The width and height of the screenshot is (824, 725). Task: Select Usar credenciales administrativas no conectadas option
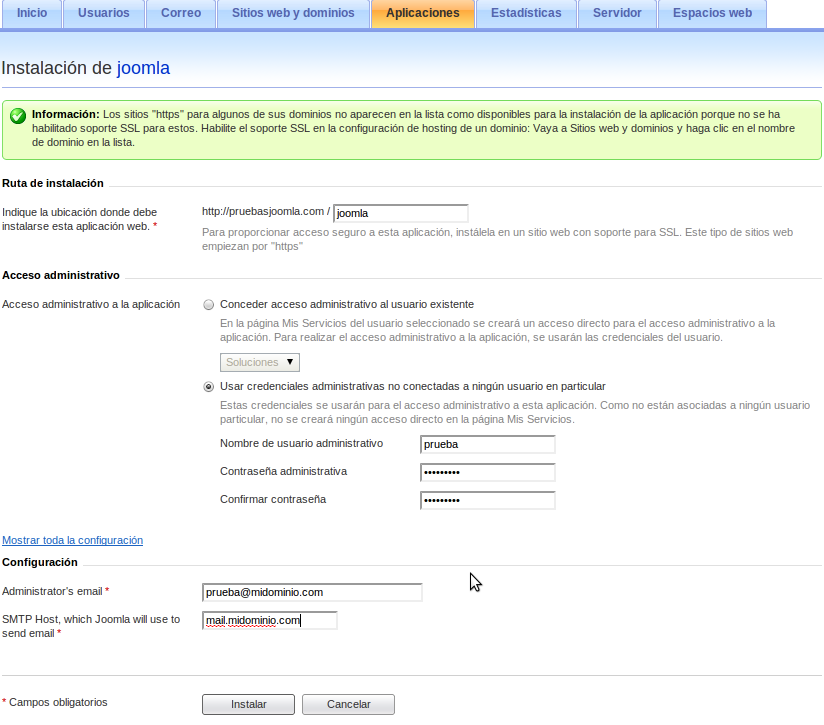(x=209, y=387)
